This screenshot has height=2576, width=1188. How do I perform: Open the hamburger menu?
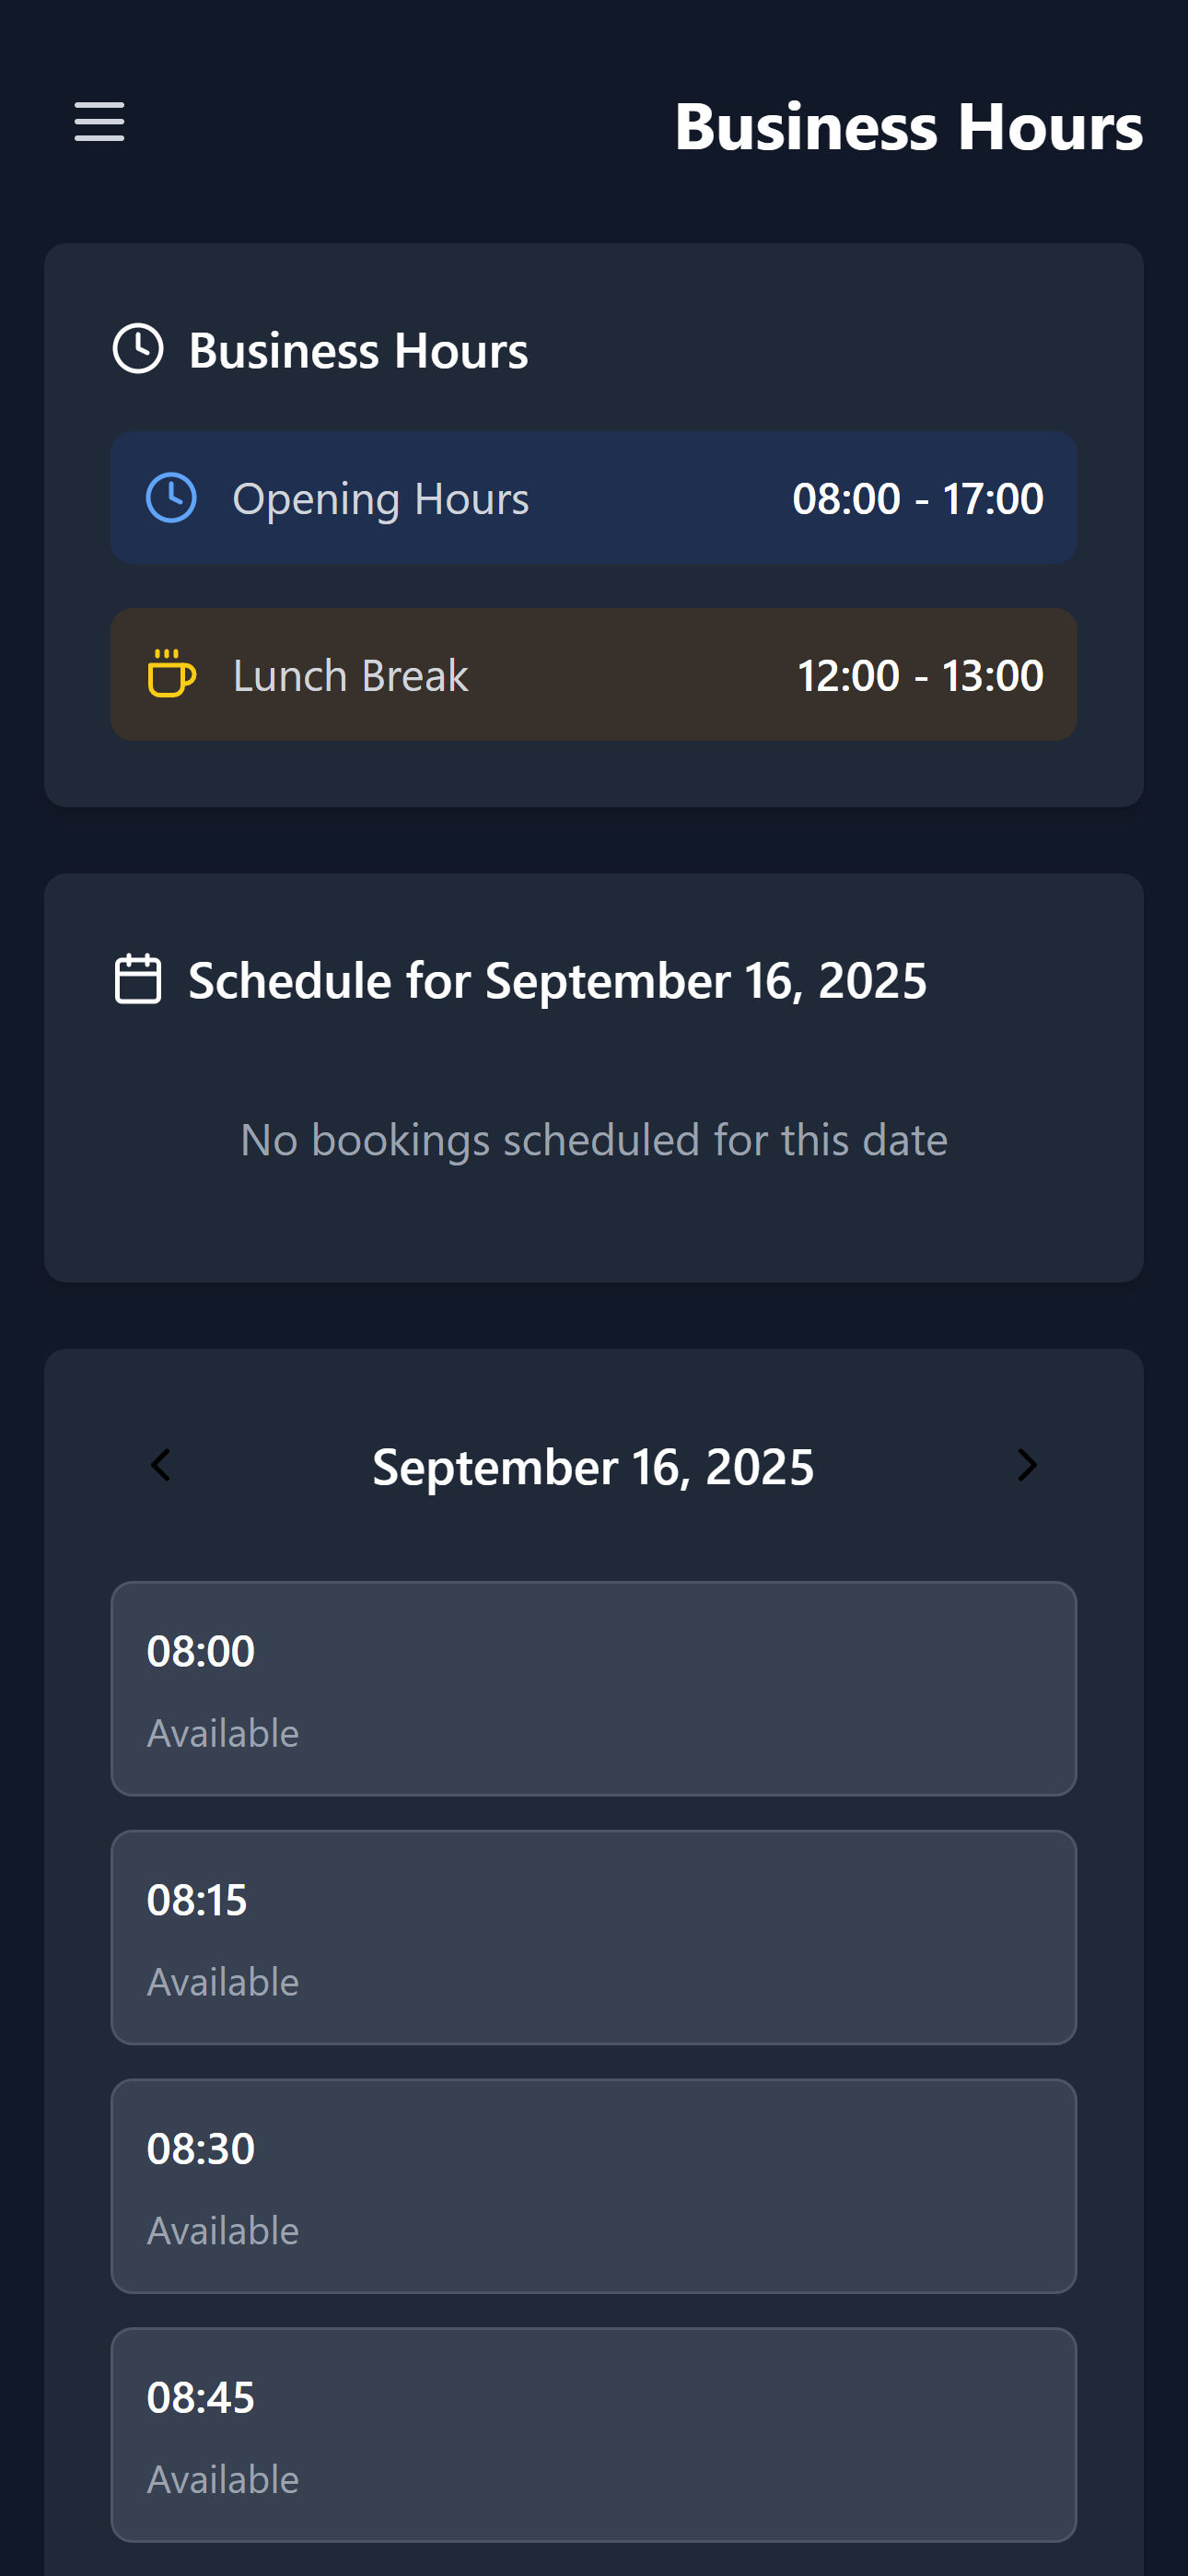[99, 122]
